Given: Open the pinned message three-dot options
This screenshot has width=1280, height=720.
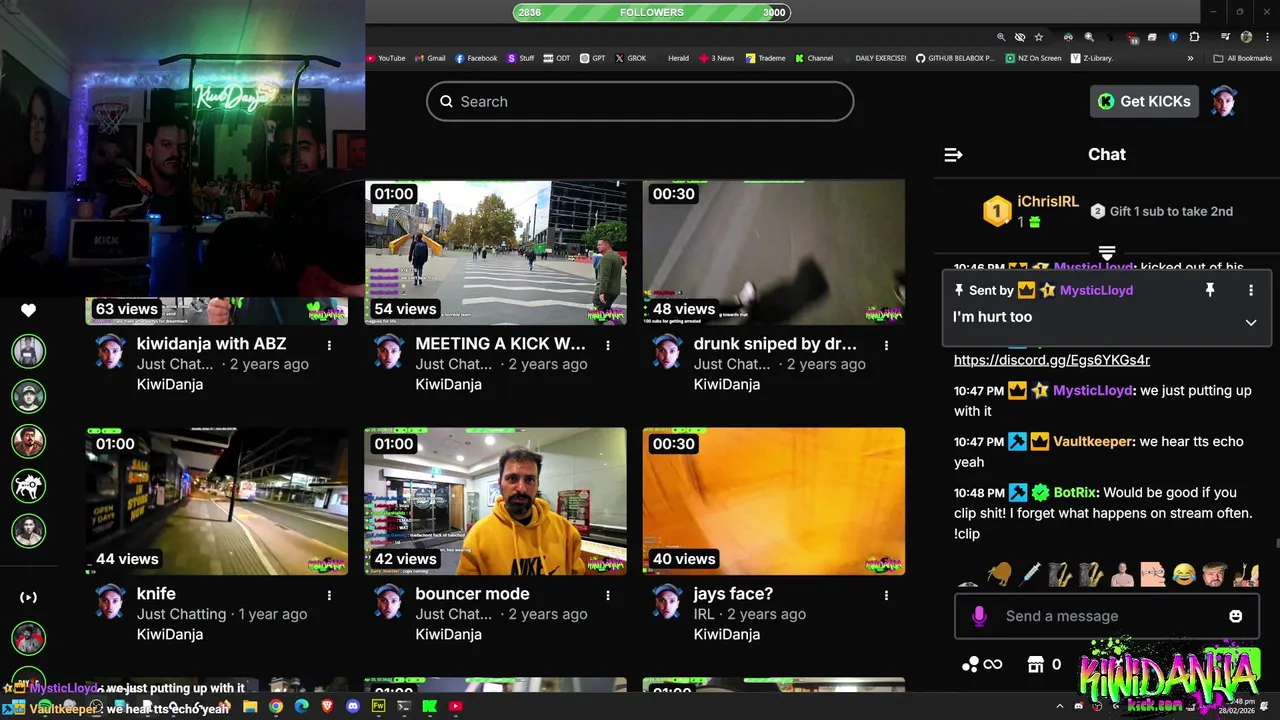Looking at the screenshot, I should (1250, 290).
